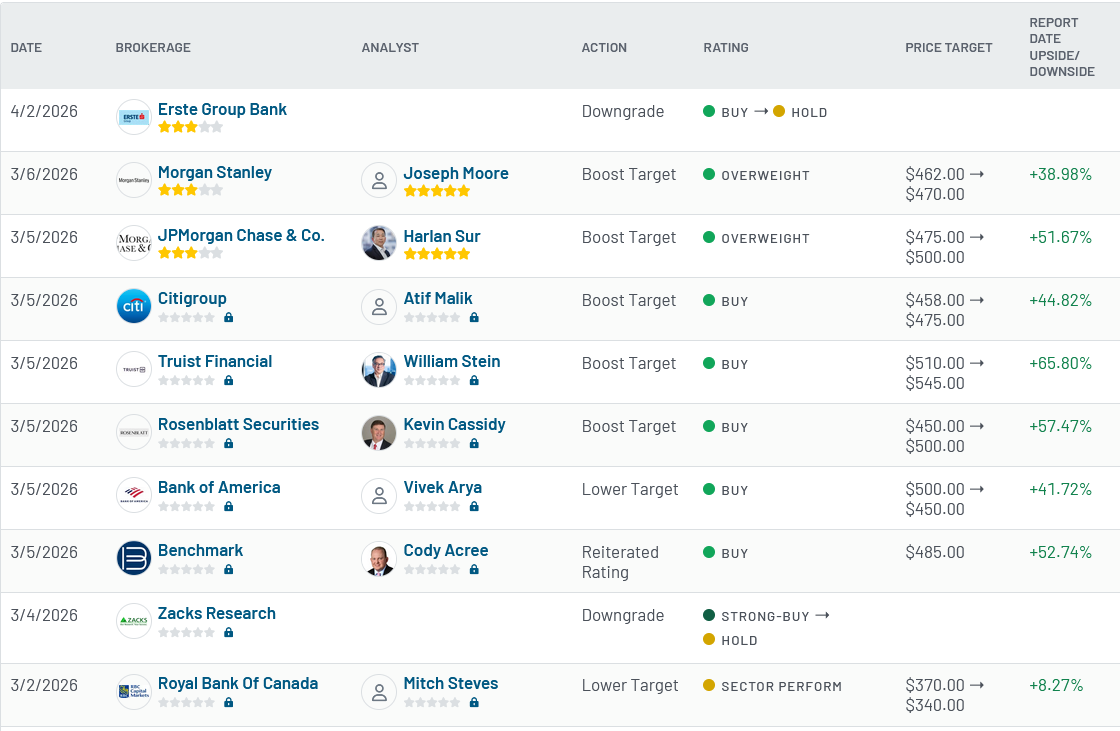Click the lock icon under Royal Bank Of Canada

[x=229, y=702]
